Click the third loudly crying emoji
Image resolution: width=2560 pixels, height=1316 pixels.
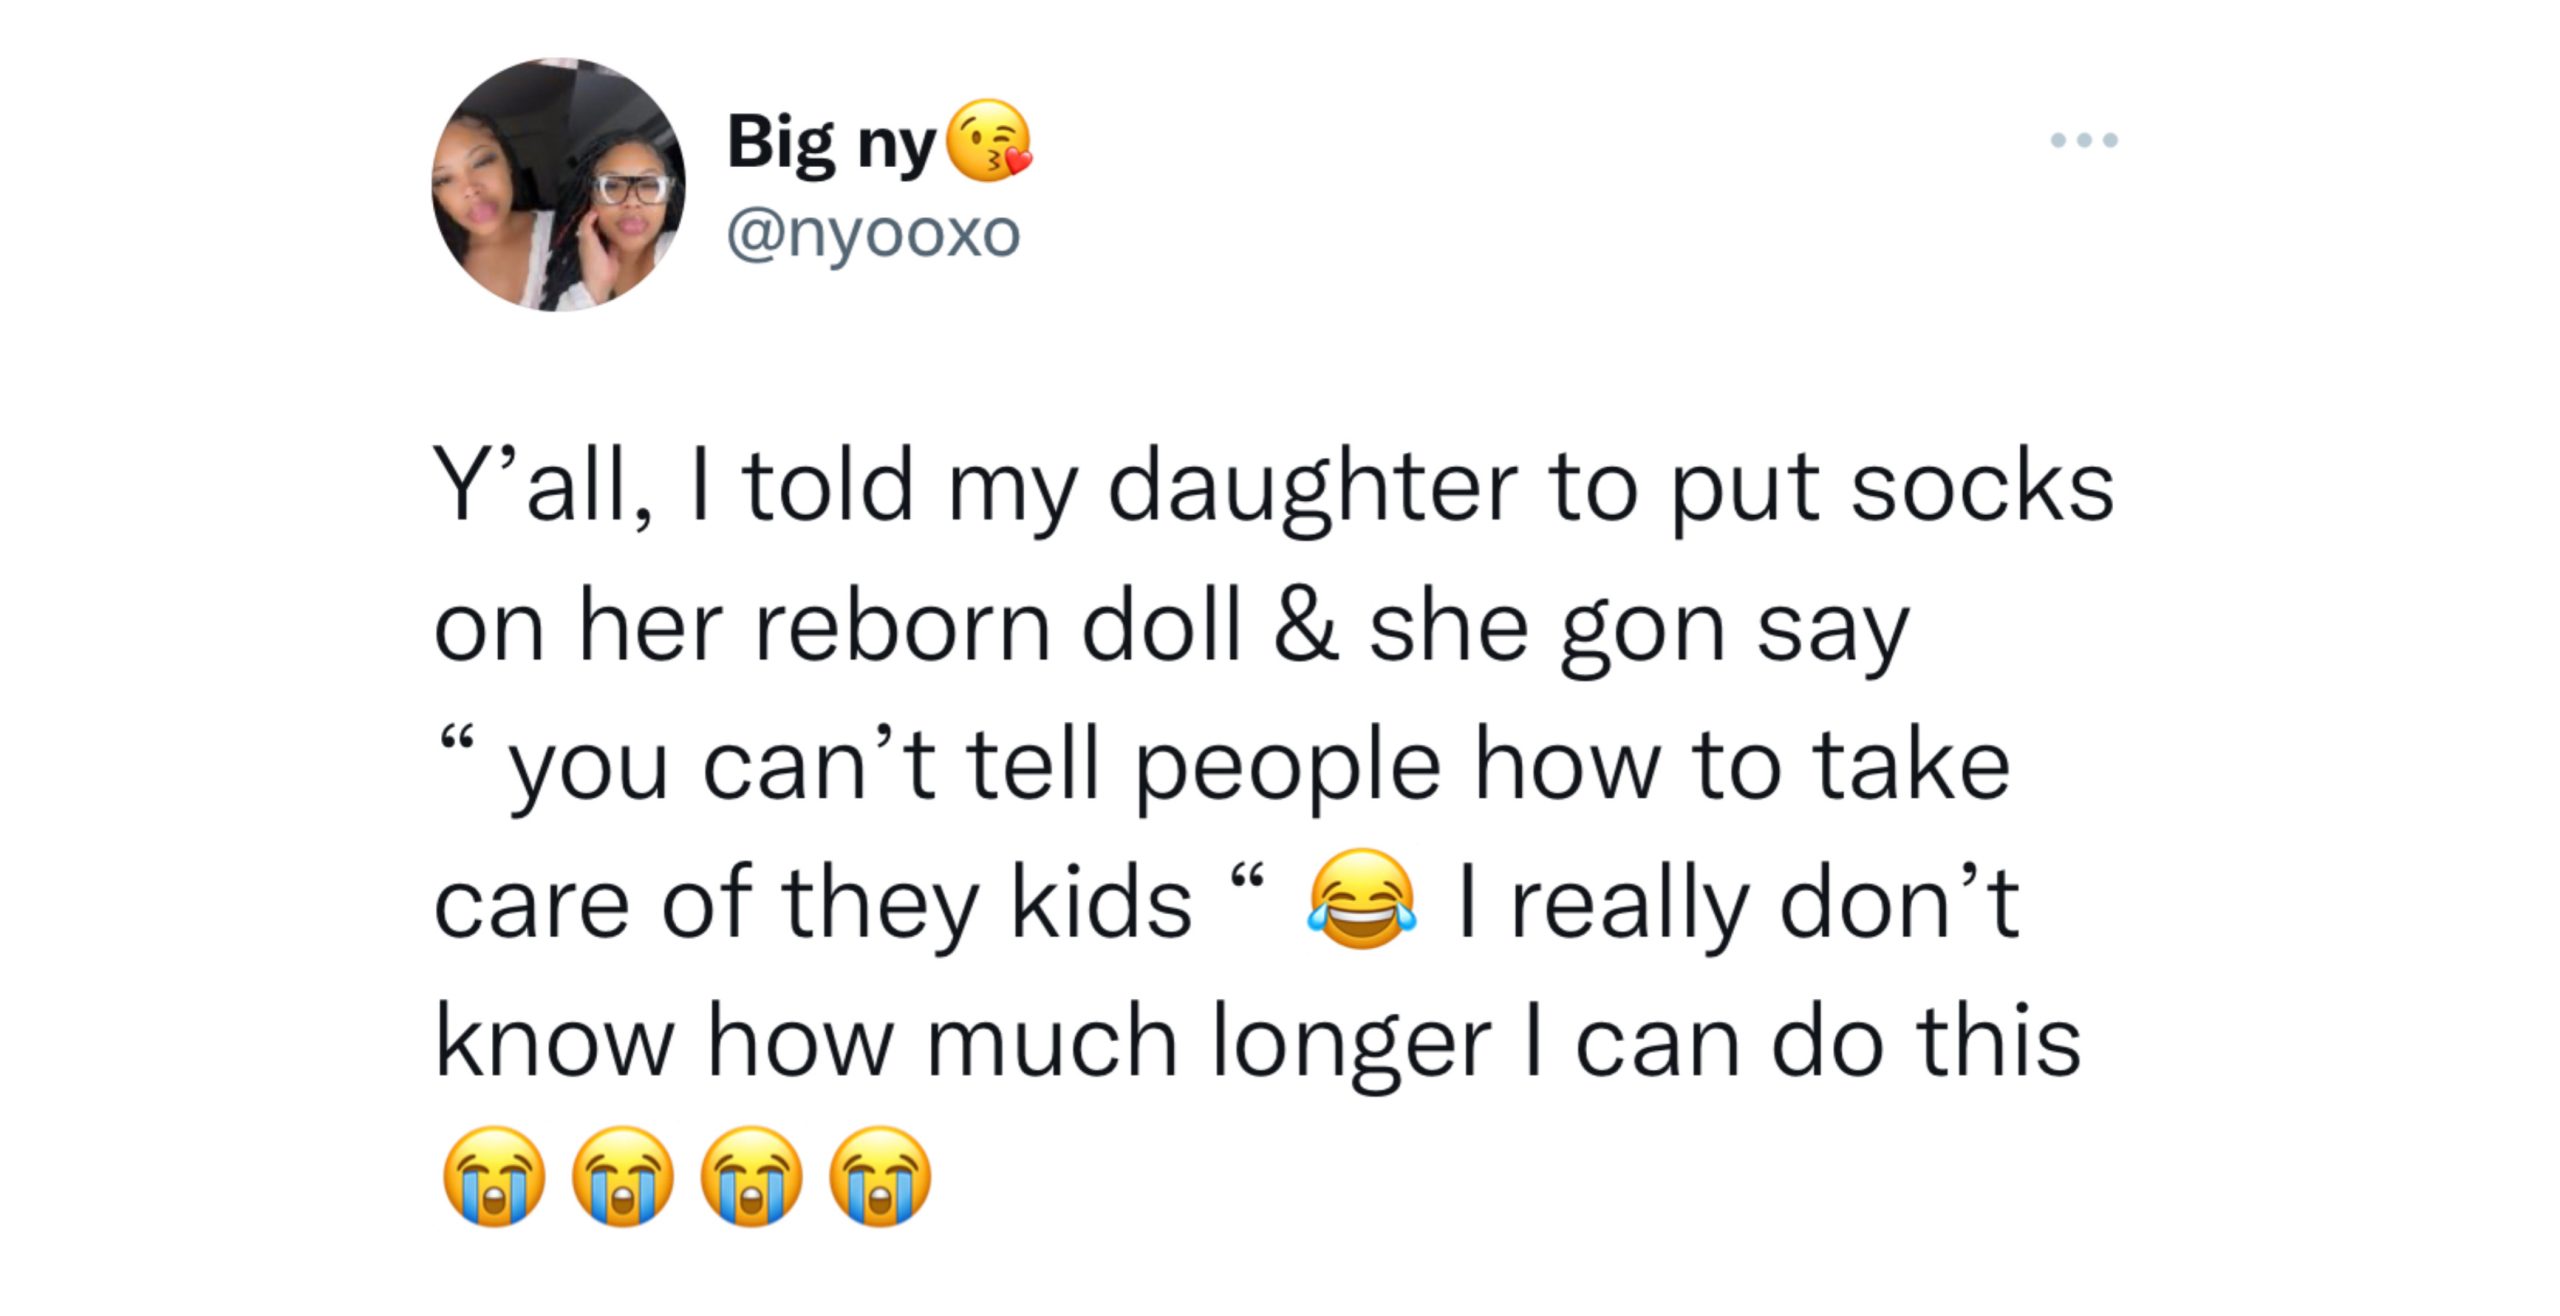point(752,1176)
